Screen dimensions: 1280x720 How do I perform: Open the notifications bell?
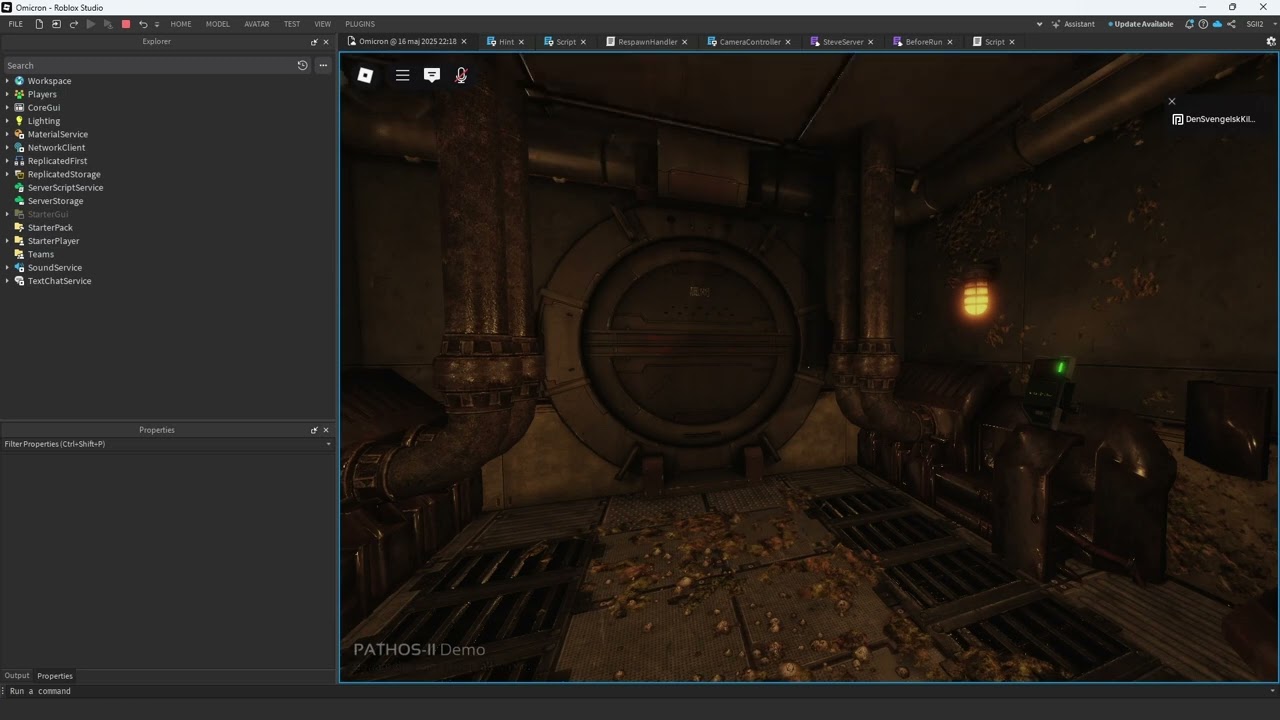(x=1189, y=24)
